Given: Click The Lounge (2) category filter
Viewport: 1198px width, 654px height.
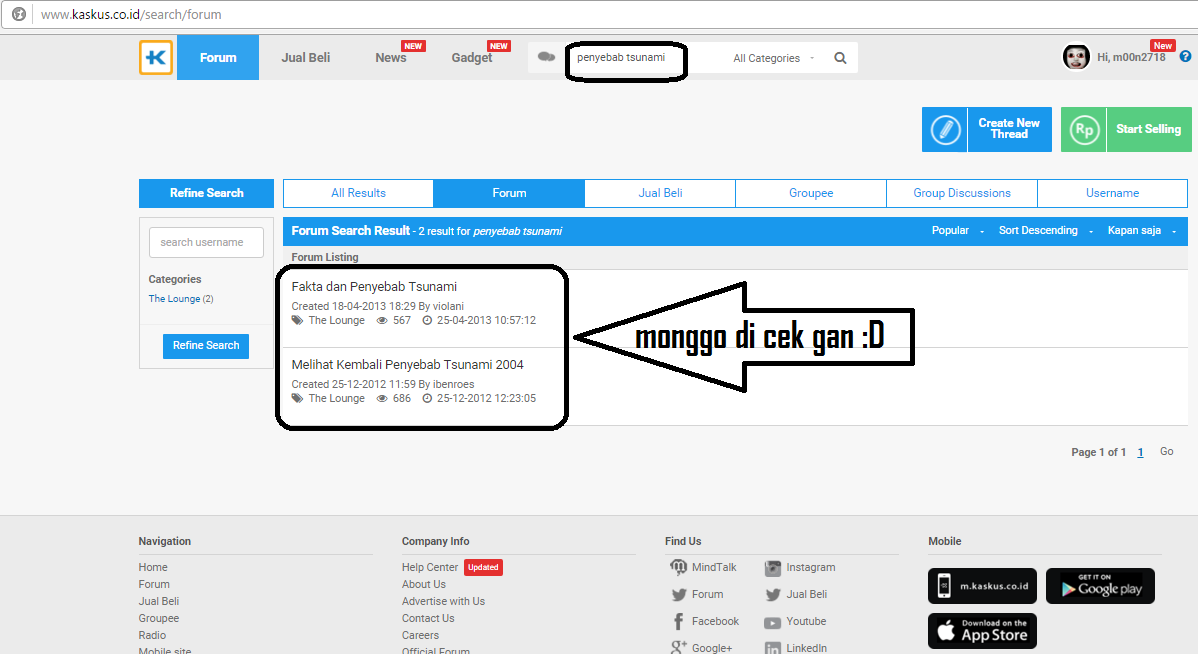Looking at the screenshot, I should tap(181, 299).
